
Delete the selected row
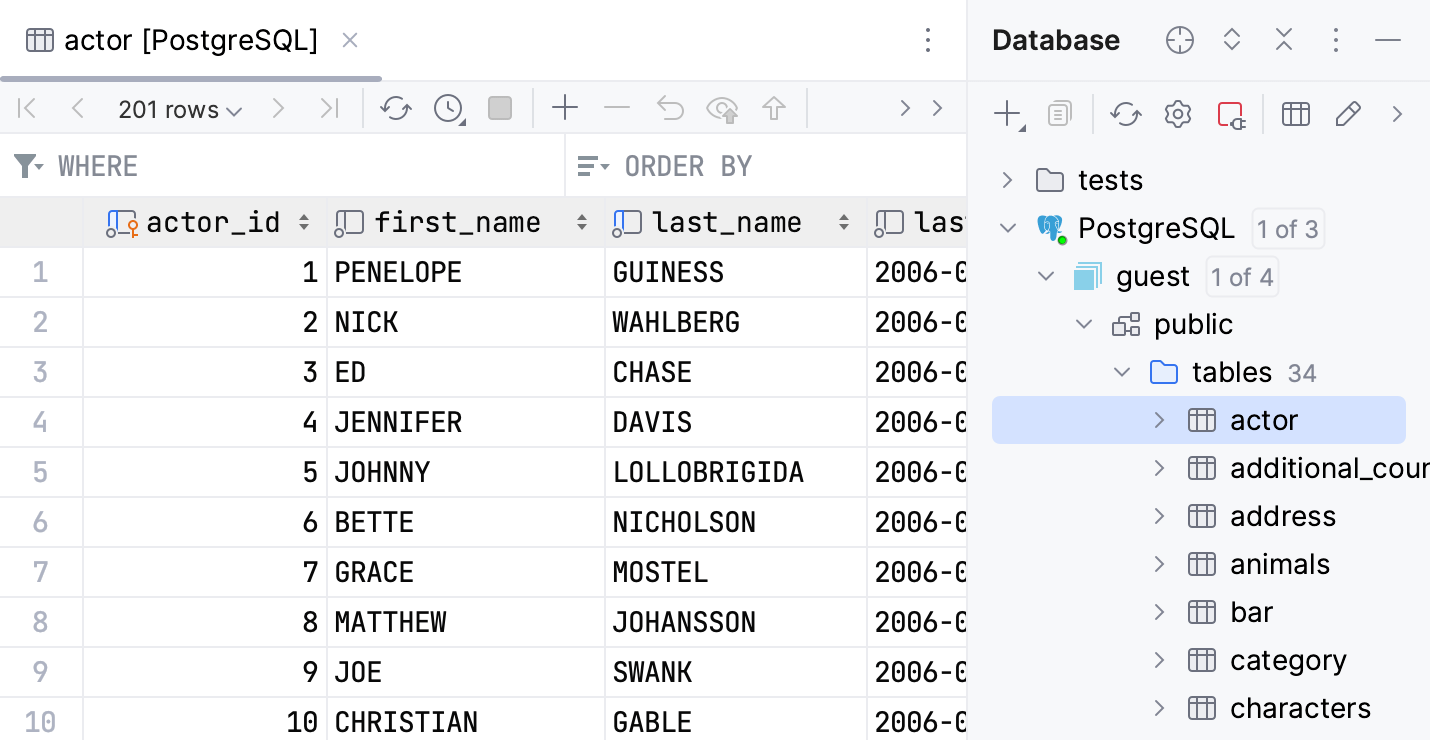click(617, 108)
